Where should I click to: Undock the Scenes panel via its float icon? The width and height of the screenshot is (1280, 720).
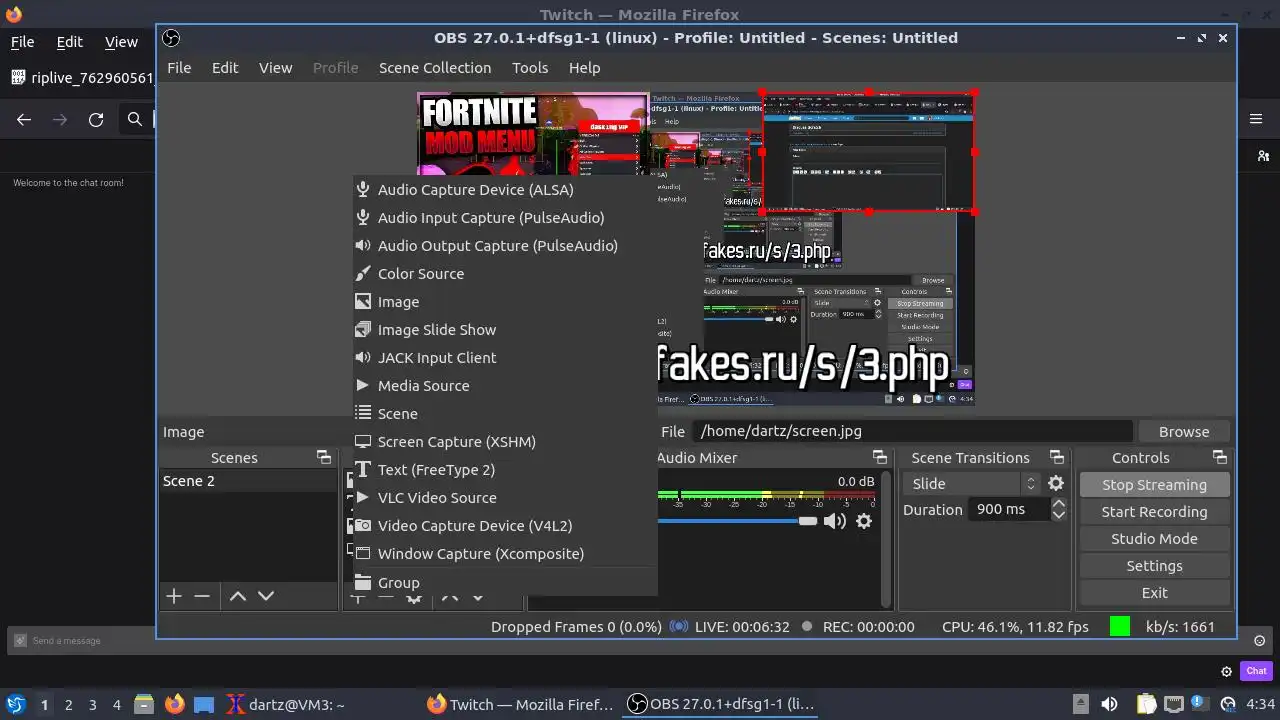click(324, 457)
